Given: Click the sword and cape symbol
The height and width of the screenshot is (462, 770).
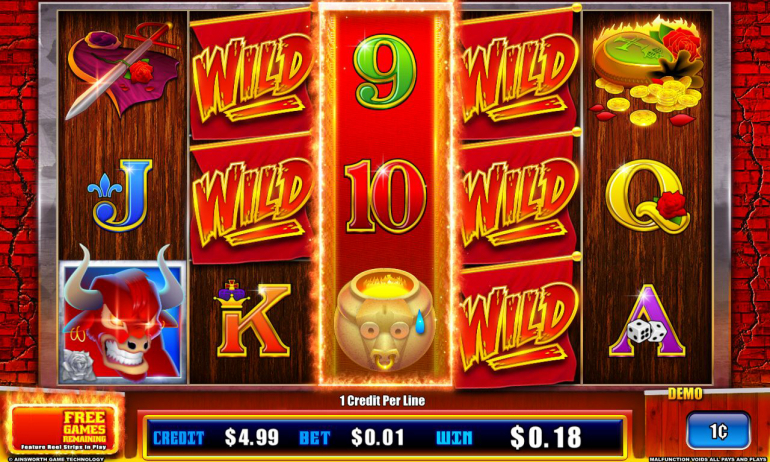Looking at the screenshot, I should pyautogui.click(x=121, y=70).
